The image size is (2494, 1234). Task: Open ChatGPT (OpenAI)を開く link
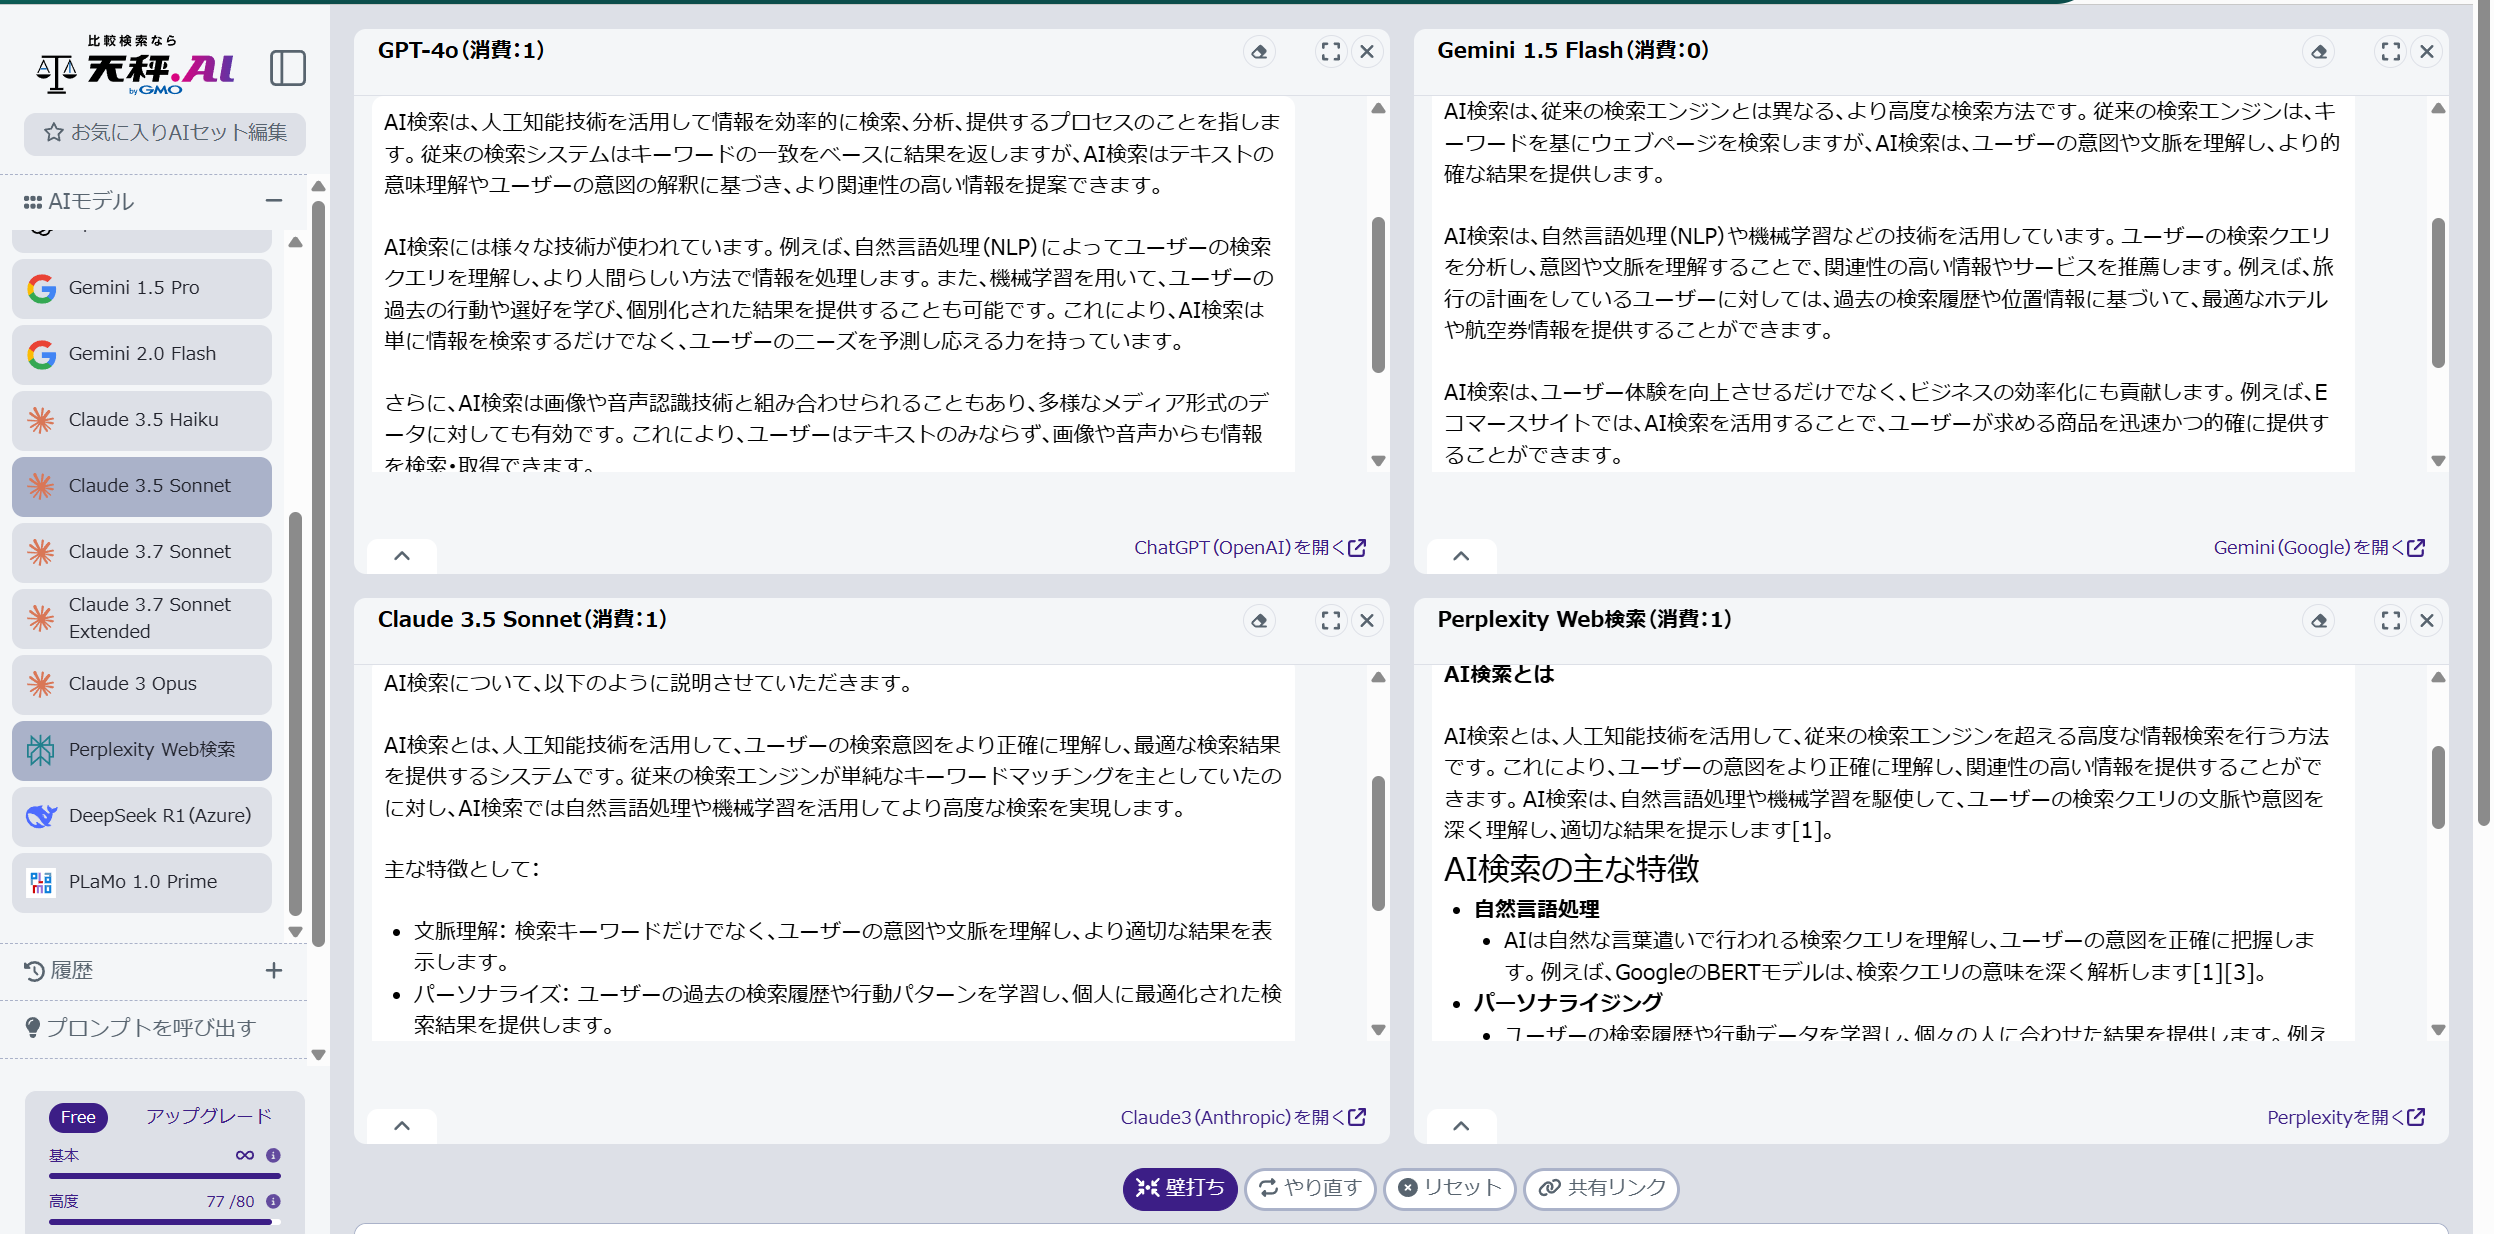(1249, 548)
